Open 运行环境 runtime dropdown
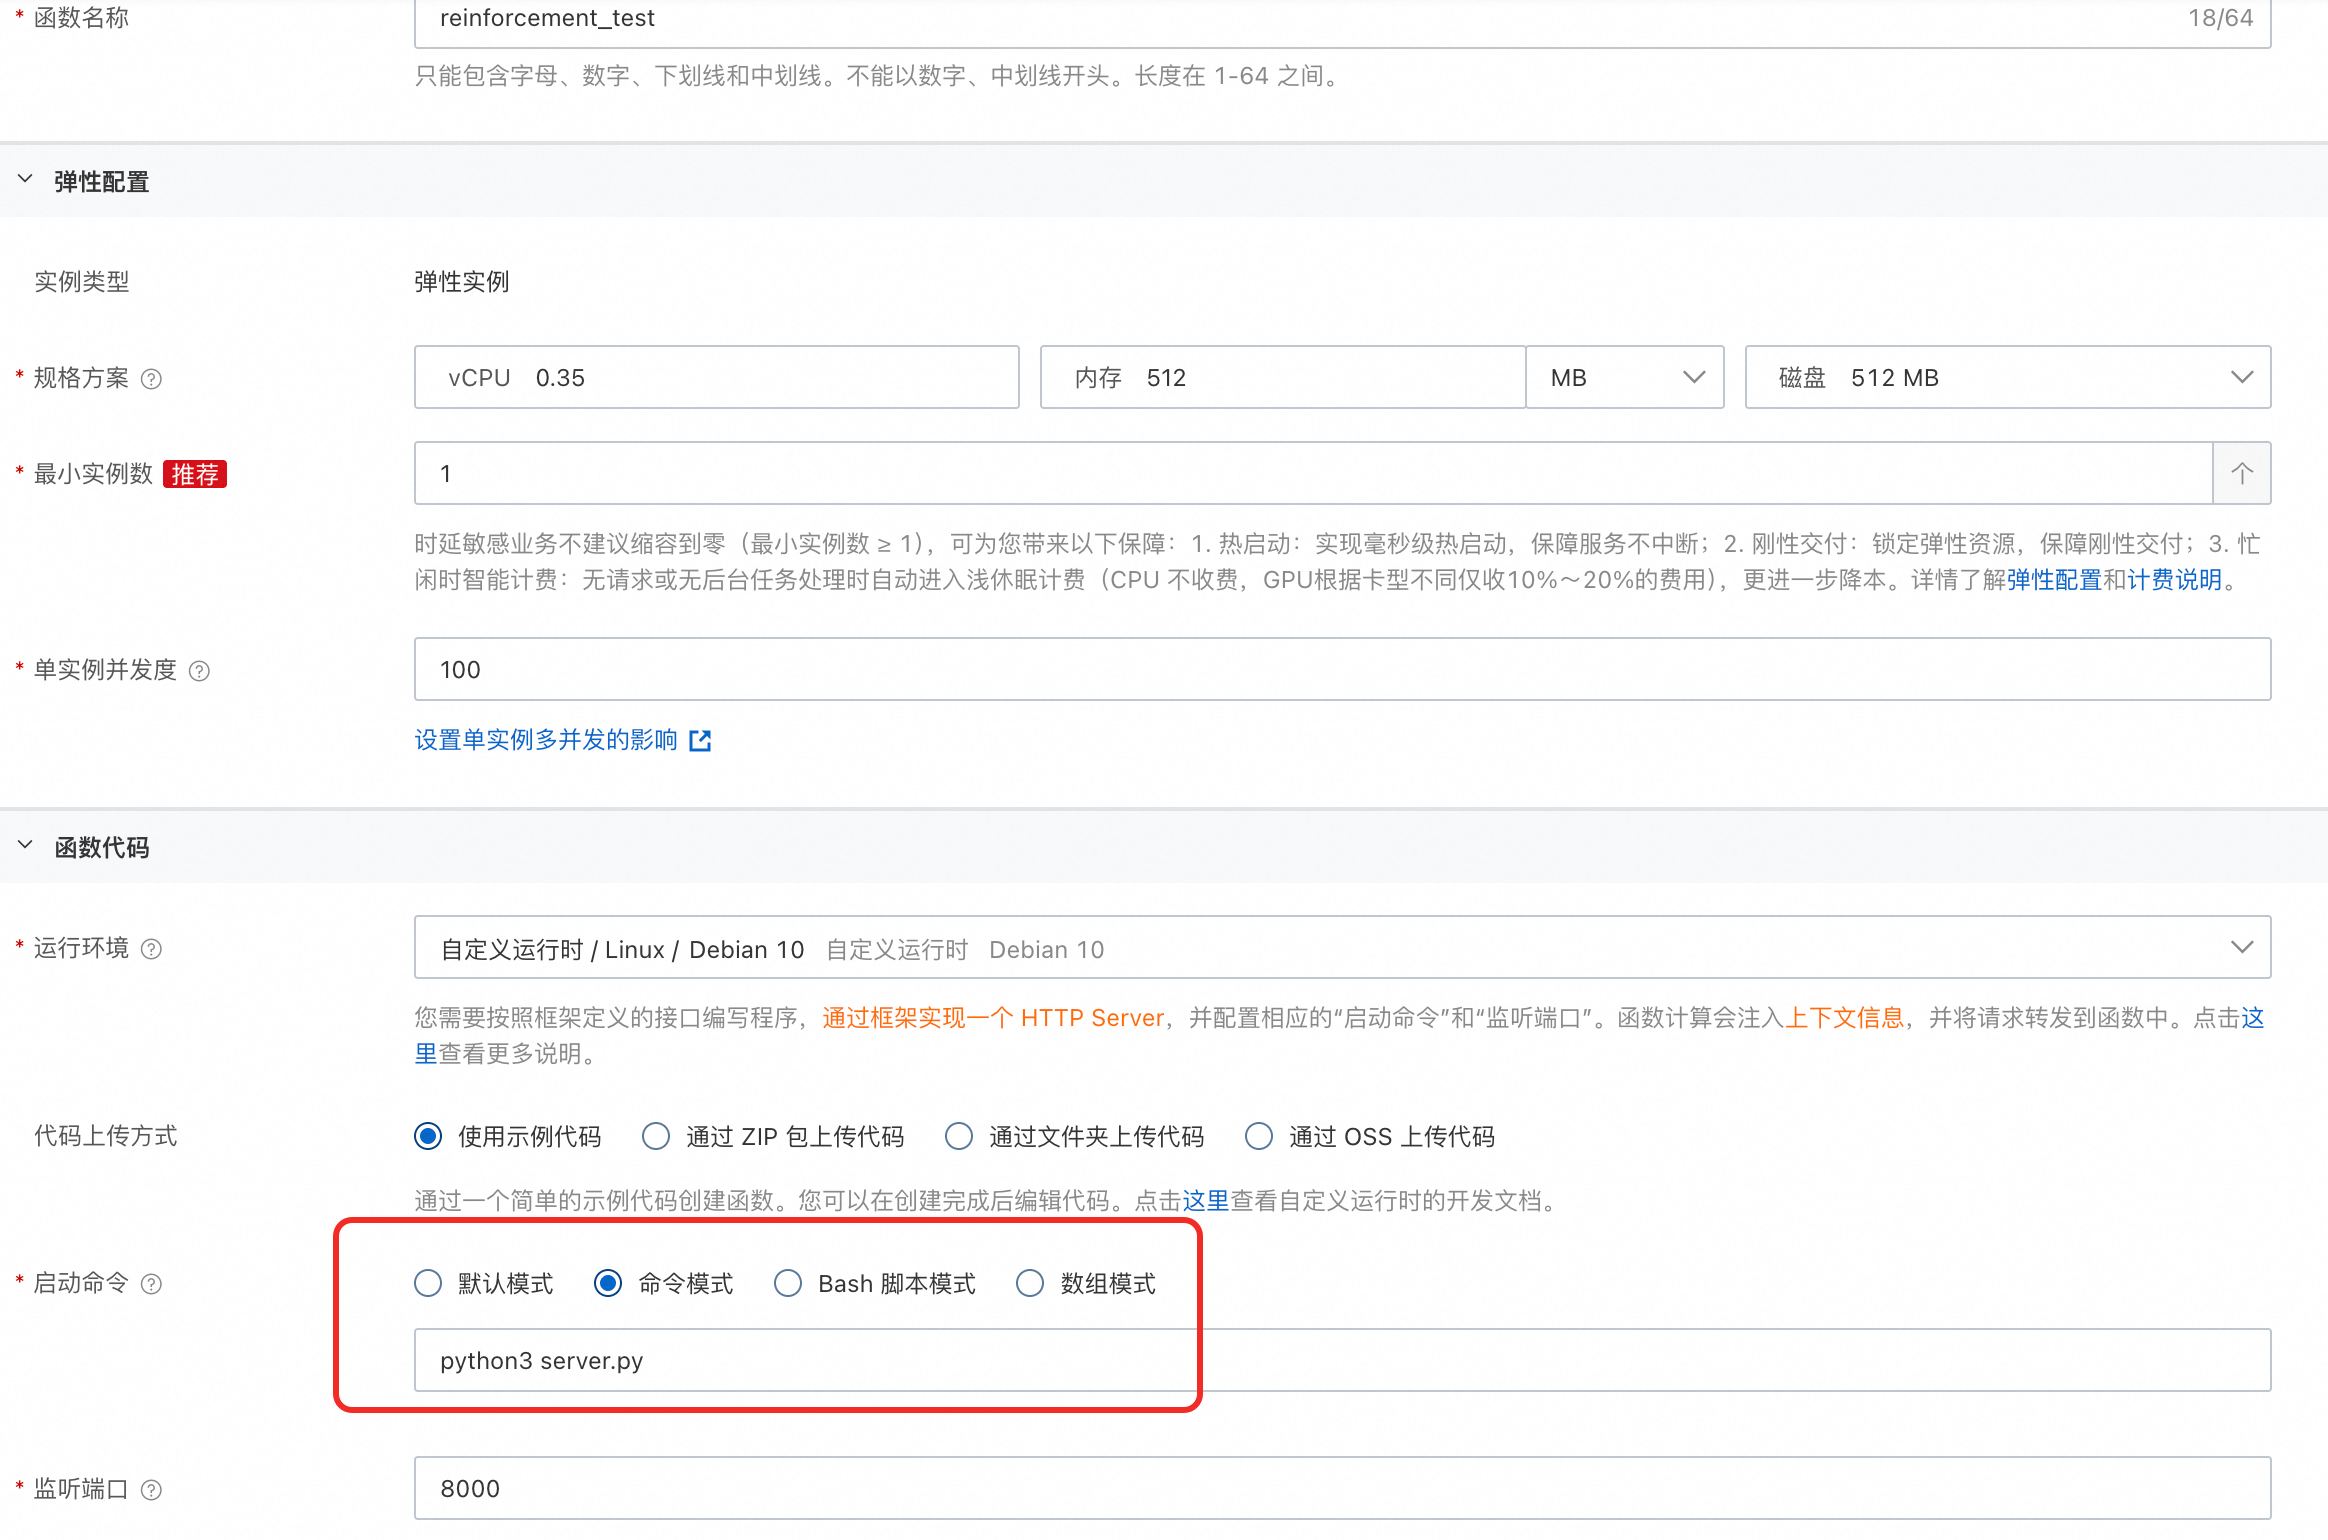The height and width of the screenshot is (1540, 2328). pyautogui.click(x=1342, y=948)
